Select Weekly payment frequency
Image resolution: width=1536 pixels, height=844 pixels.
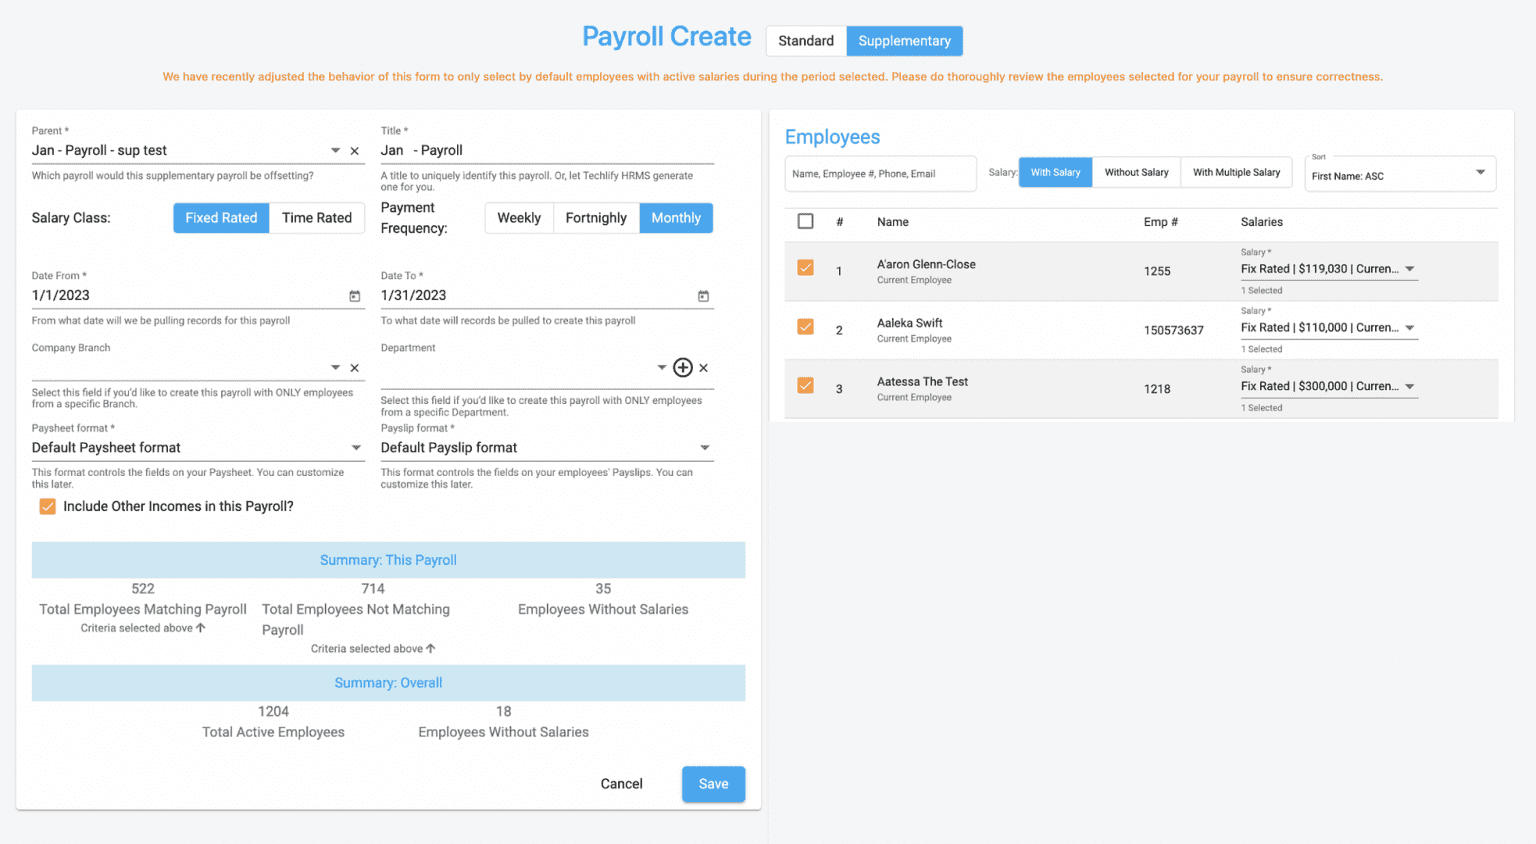(x=519, y=217)
